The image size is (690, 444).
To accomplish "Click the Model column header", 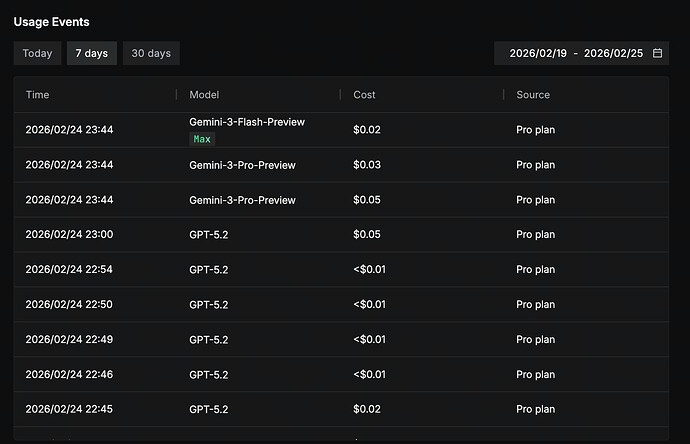I will coord(204,95).
